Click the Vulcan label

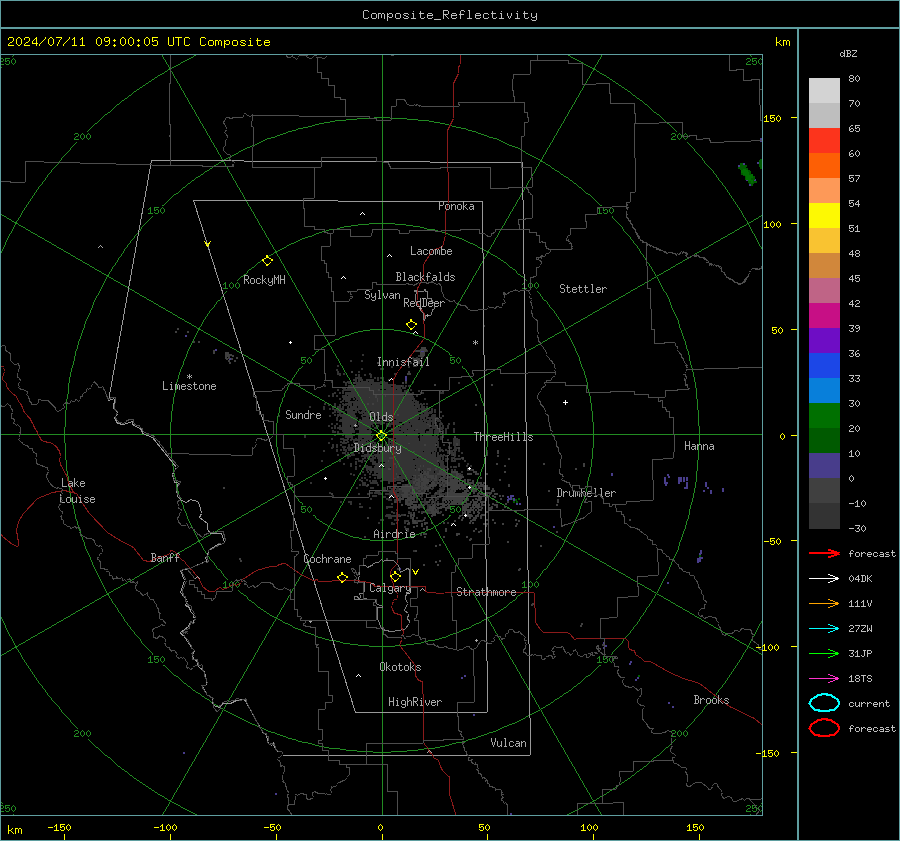tap(508, 743)
